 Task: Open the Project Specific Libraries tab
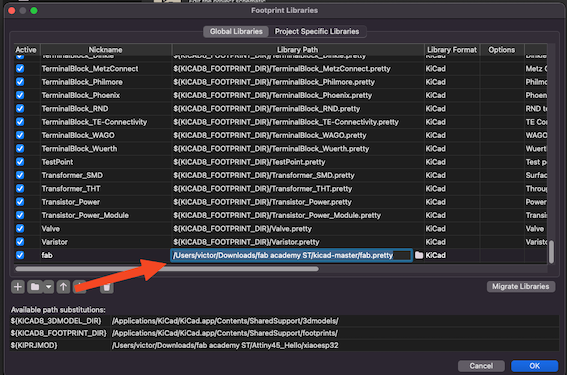tap(317, 31)
